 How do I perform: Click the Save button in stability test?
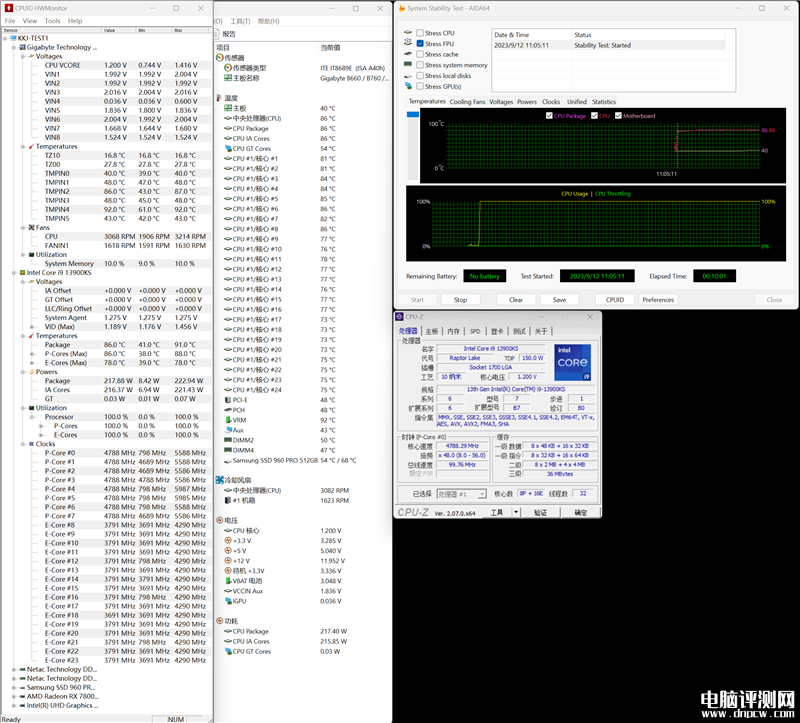point(559,300)
